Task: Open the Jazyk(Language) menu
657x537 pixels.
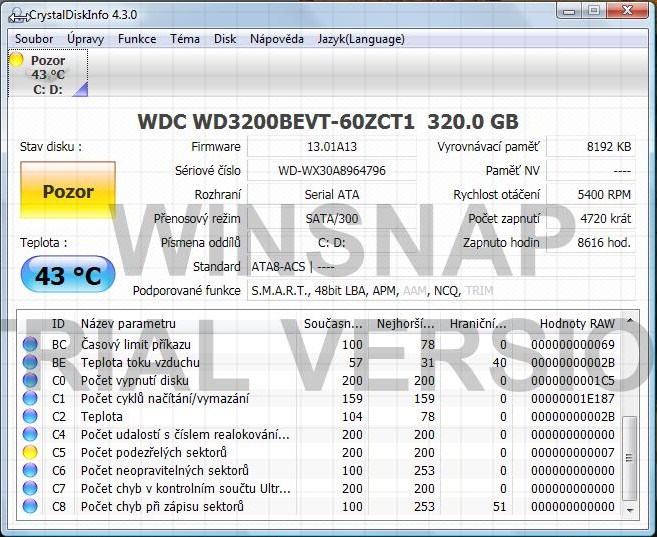Action: pos(361,39)
